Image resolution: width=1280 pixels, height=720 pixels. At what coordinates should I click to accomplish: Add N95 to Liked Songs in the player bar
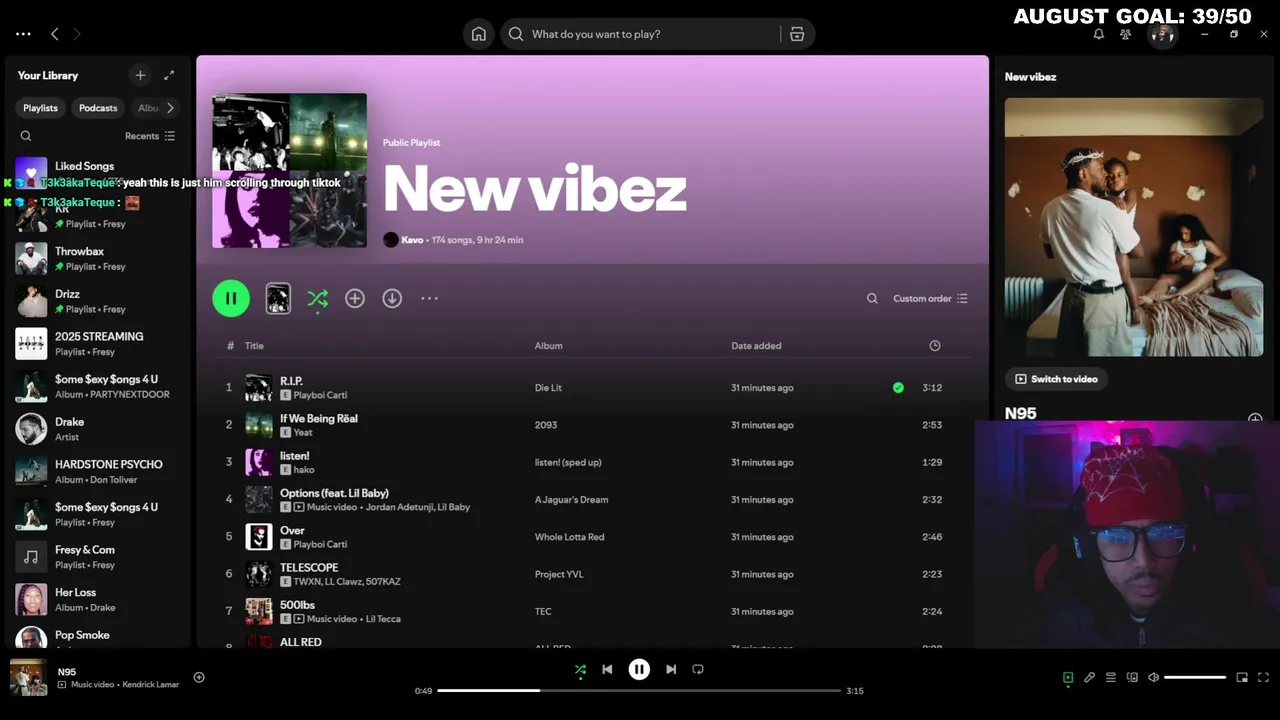click(x=199, y=677)
